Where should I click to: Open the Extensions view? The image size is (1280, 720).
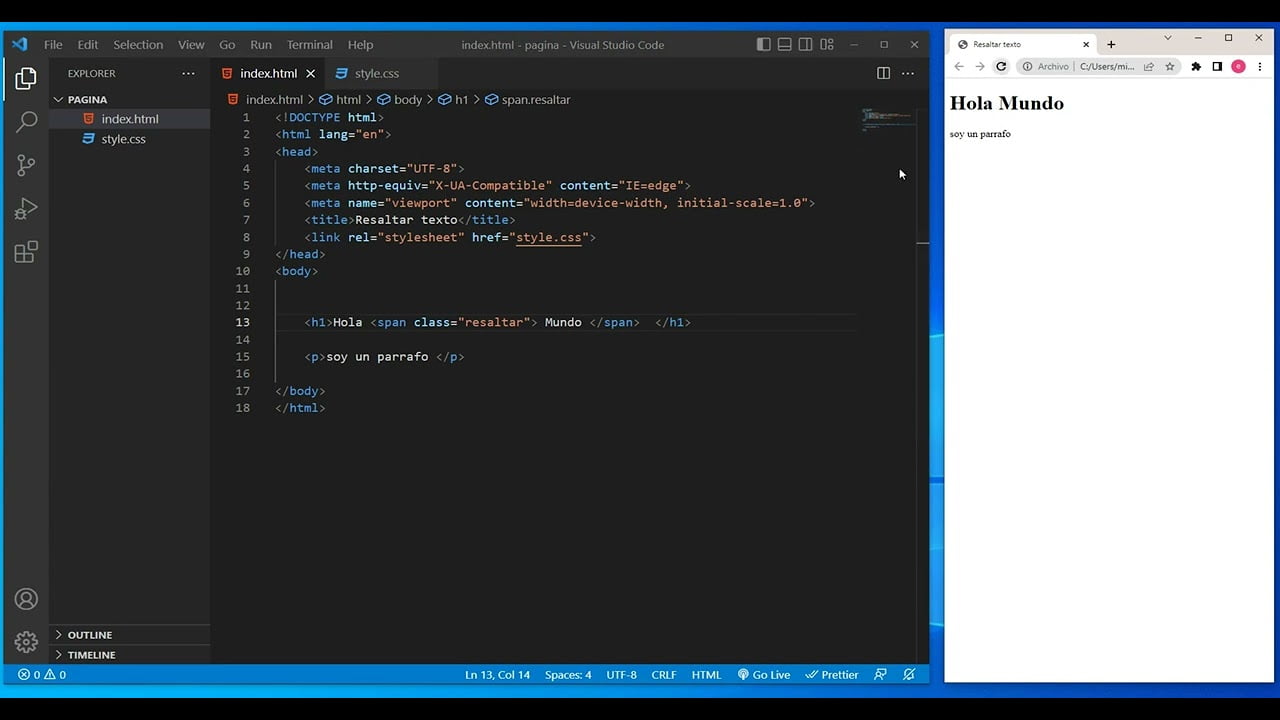[x=26, y=252]
